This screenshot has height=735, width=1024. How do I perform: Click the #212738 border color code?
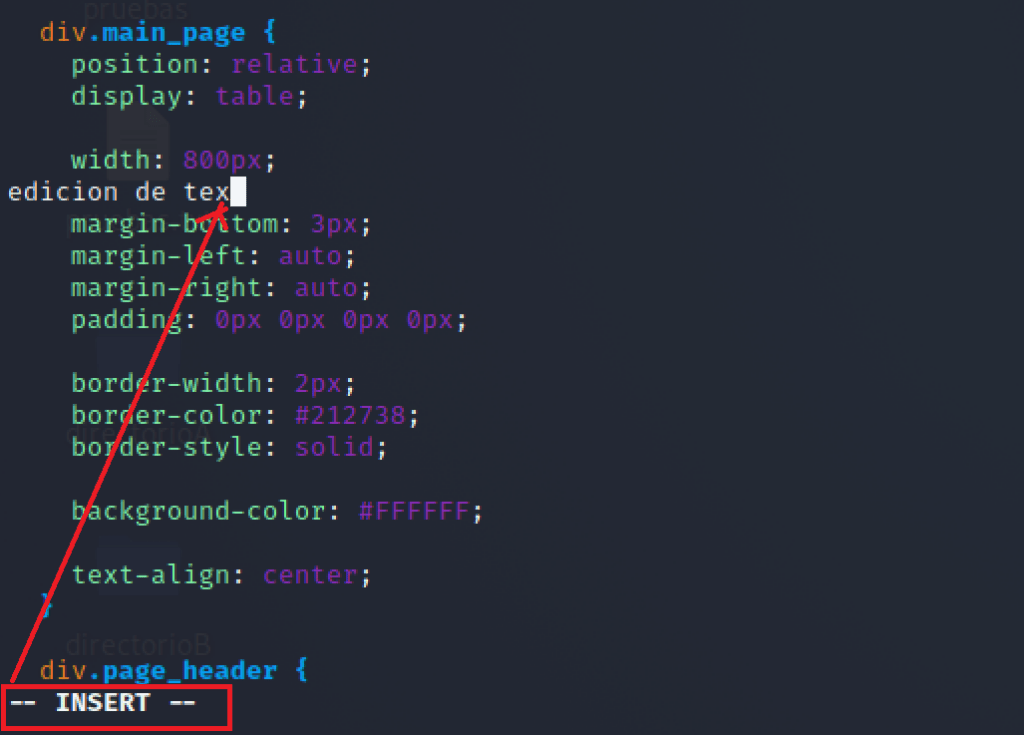point(350,416)
